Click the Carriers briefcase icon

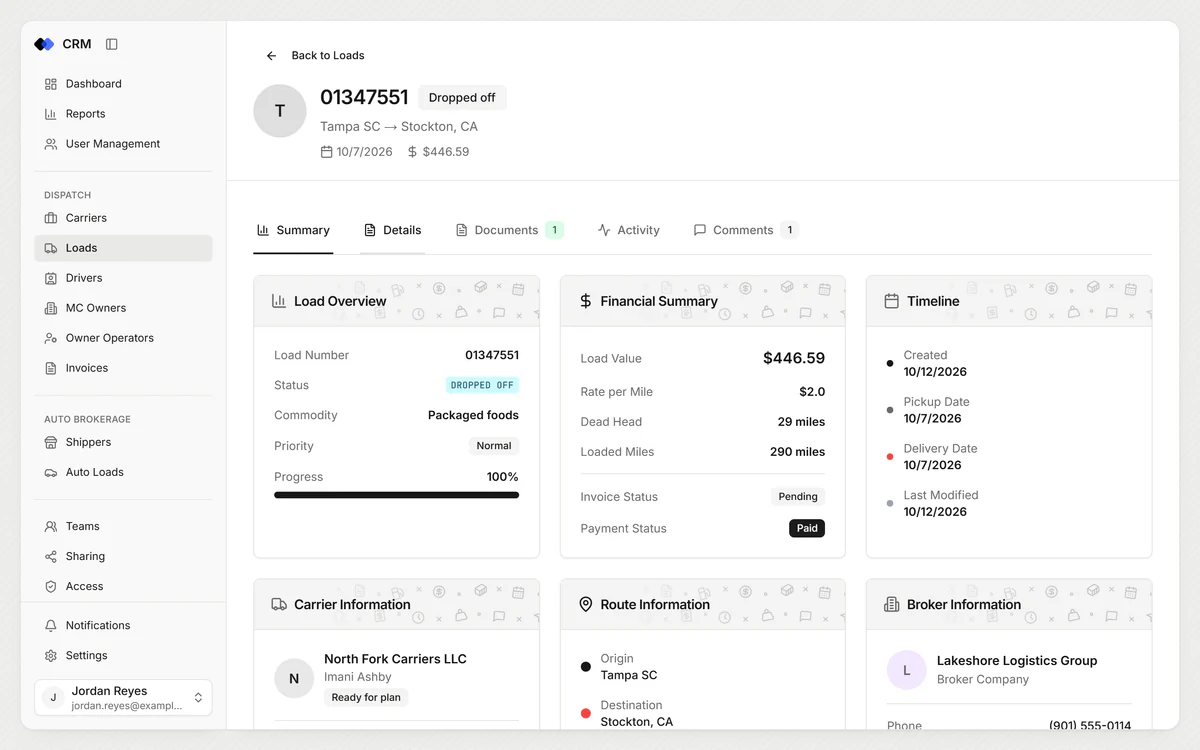(51, 218)
